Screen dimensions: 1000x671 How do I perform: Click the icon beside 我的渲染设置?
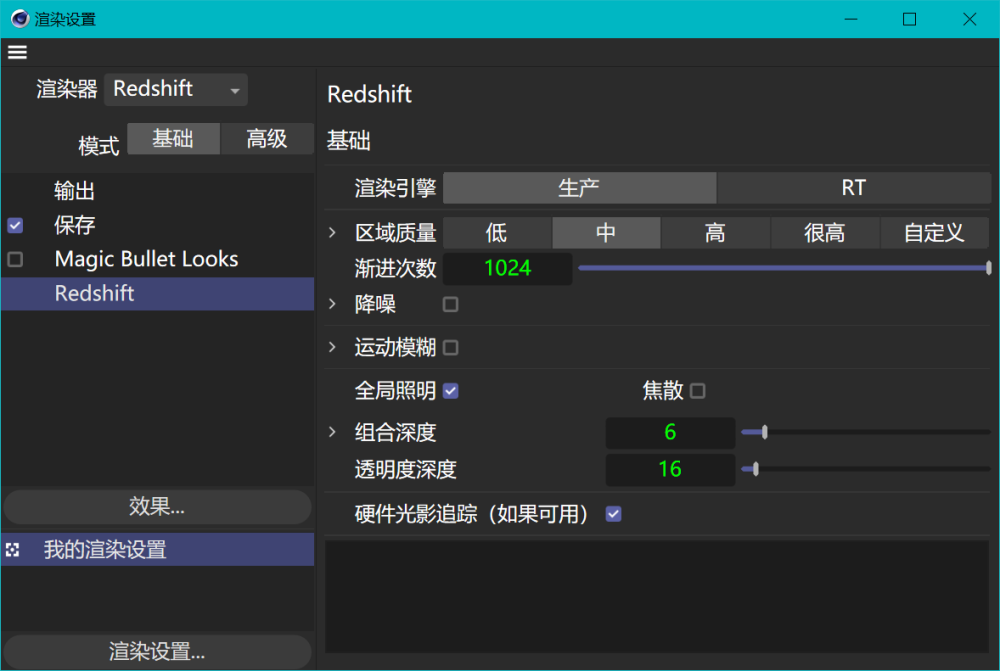pos(13,550)
